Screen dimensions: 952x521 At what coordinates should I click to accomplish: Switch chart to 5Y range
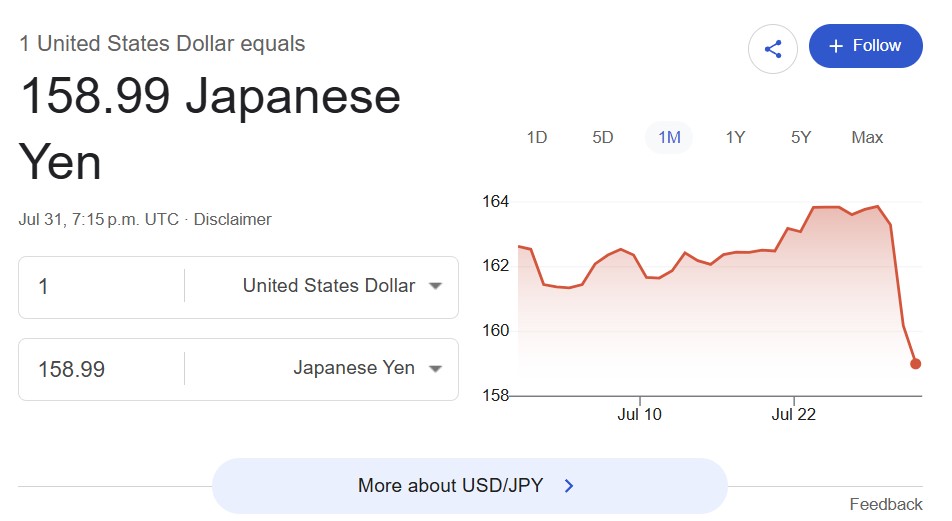coord(800,137)
